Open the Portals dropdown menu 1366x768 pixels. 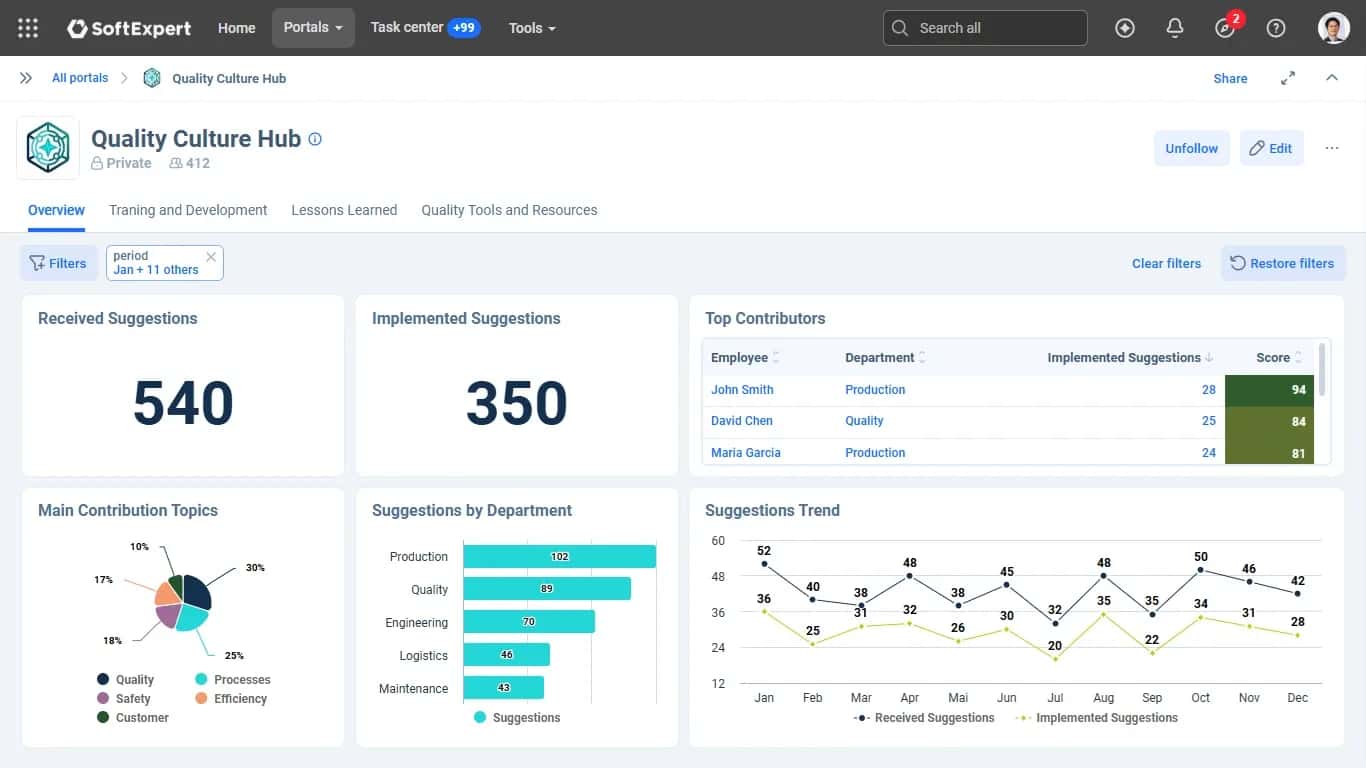[x=313, y=28]
